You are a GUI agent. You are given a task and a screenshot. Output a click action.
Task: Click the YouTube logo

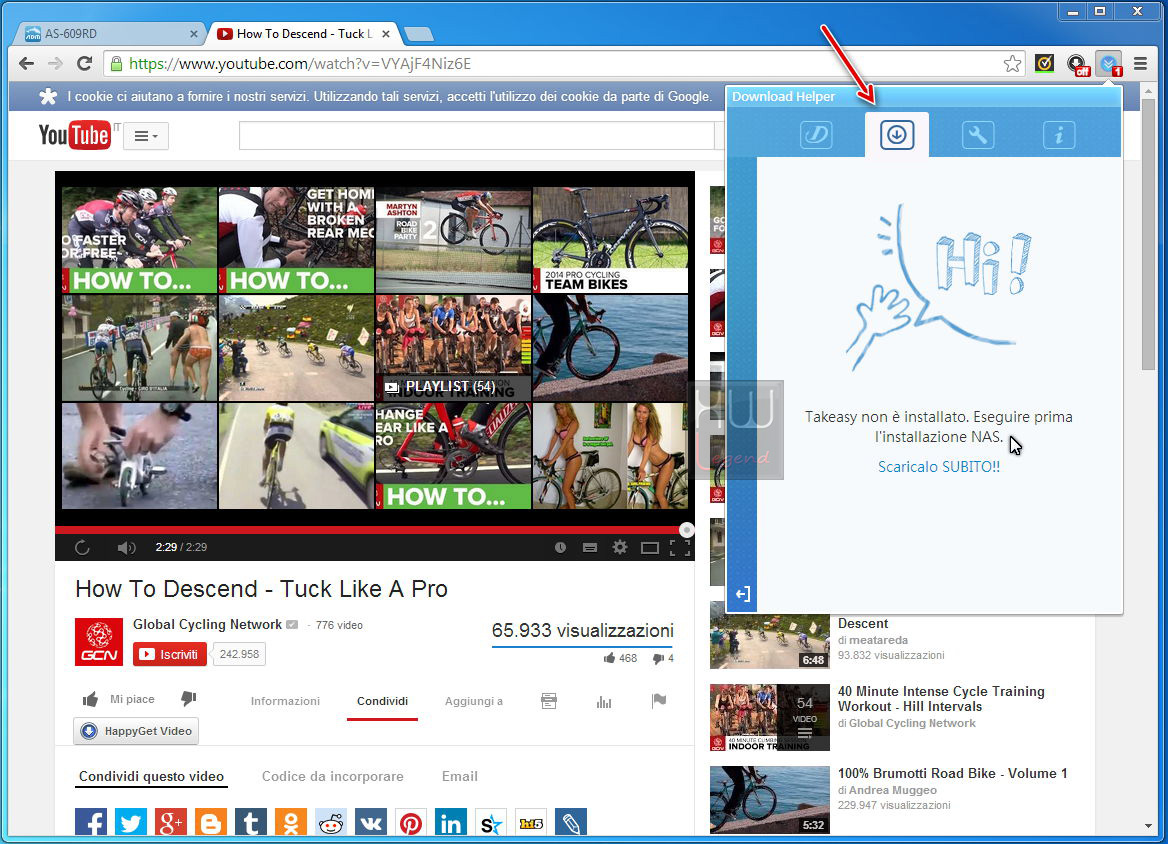[74, 136]
